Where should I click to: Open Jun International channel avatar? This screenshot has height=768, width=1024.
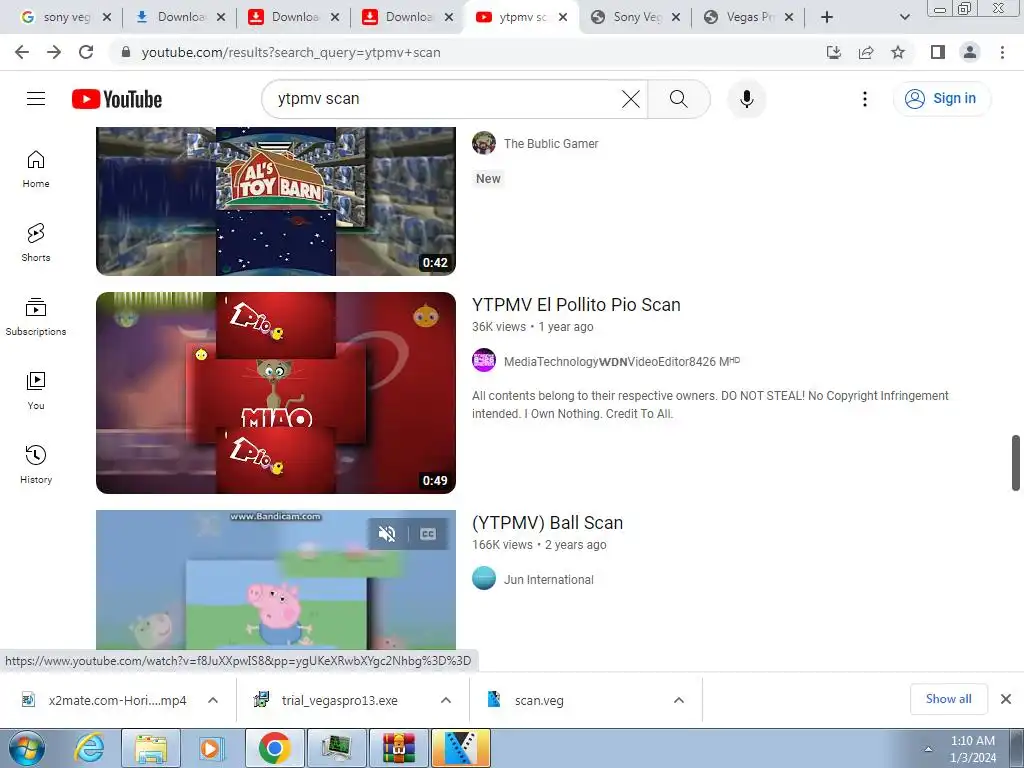(484, 579)
